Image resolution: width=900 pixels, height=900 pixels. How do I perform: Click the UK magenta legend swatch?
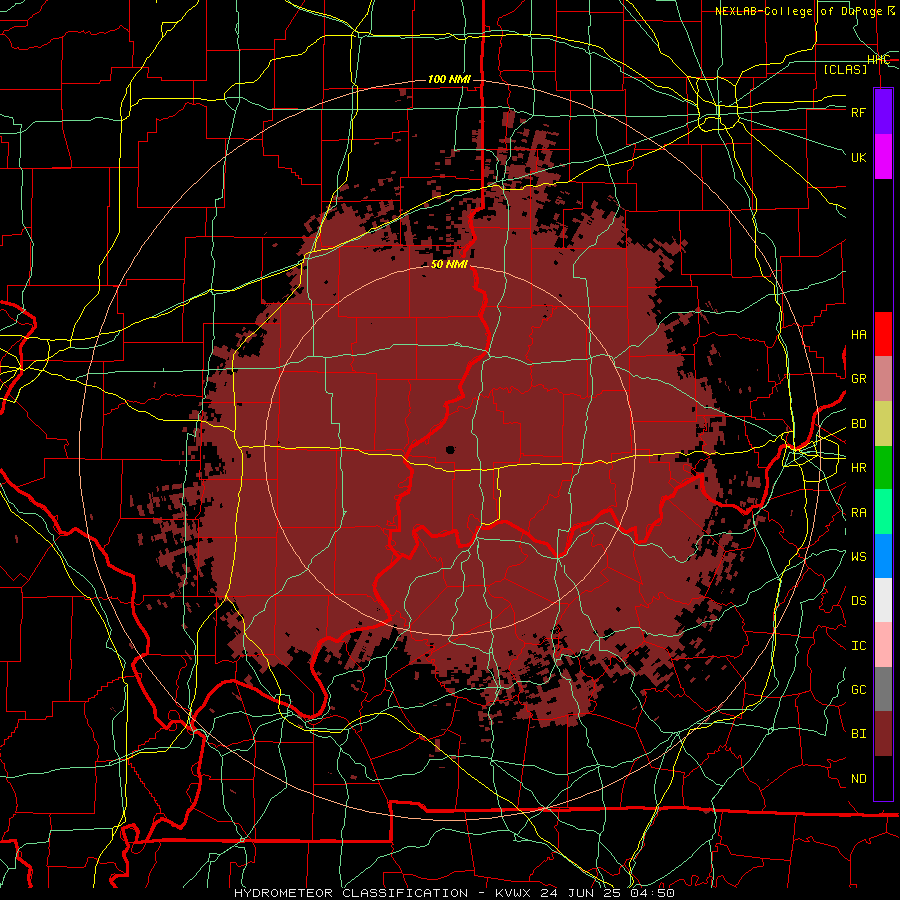point(883,157)
